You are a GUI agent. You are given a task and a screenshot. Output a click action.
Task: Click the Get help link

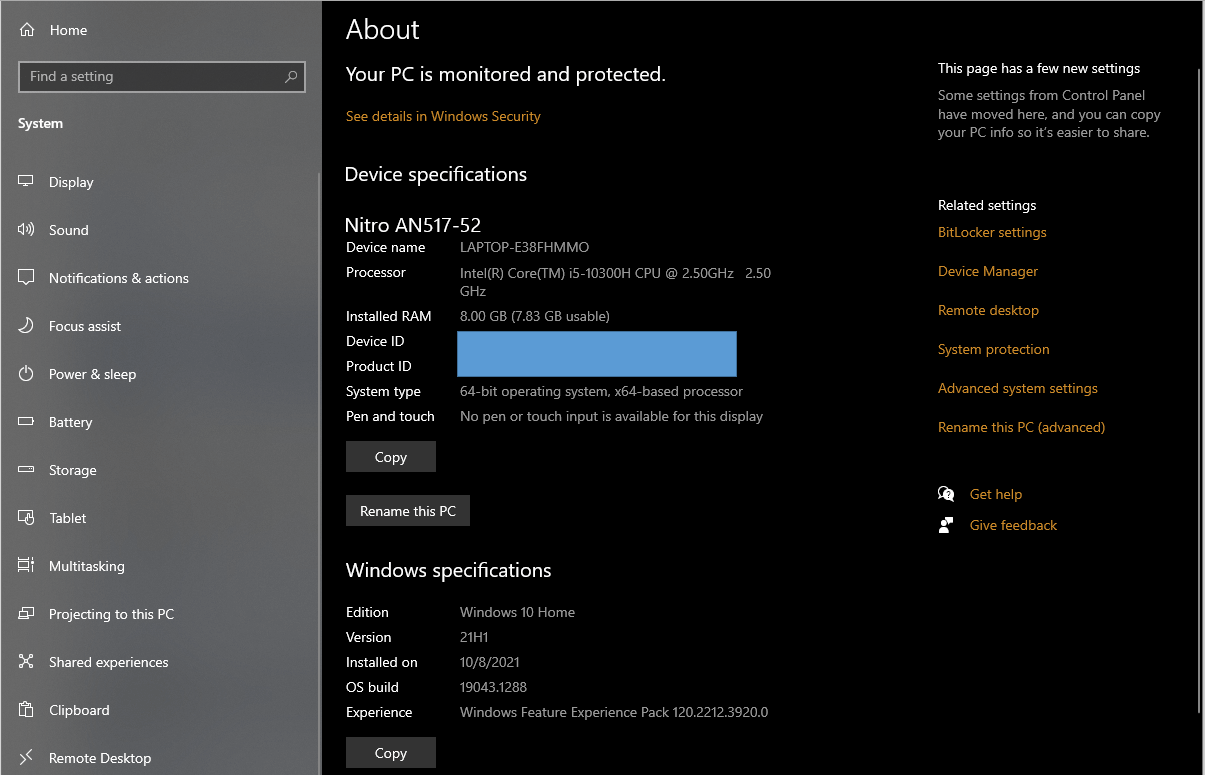point(996,494)
